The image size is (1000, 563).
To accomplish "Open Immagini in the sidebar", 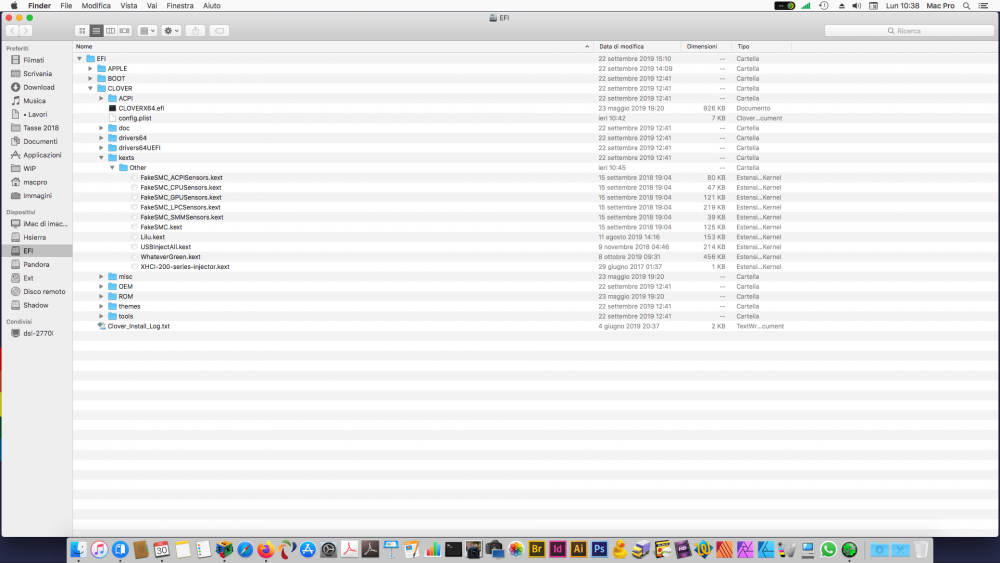I will pos(38,196).
